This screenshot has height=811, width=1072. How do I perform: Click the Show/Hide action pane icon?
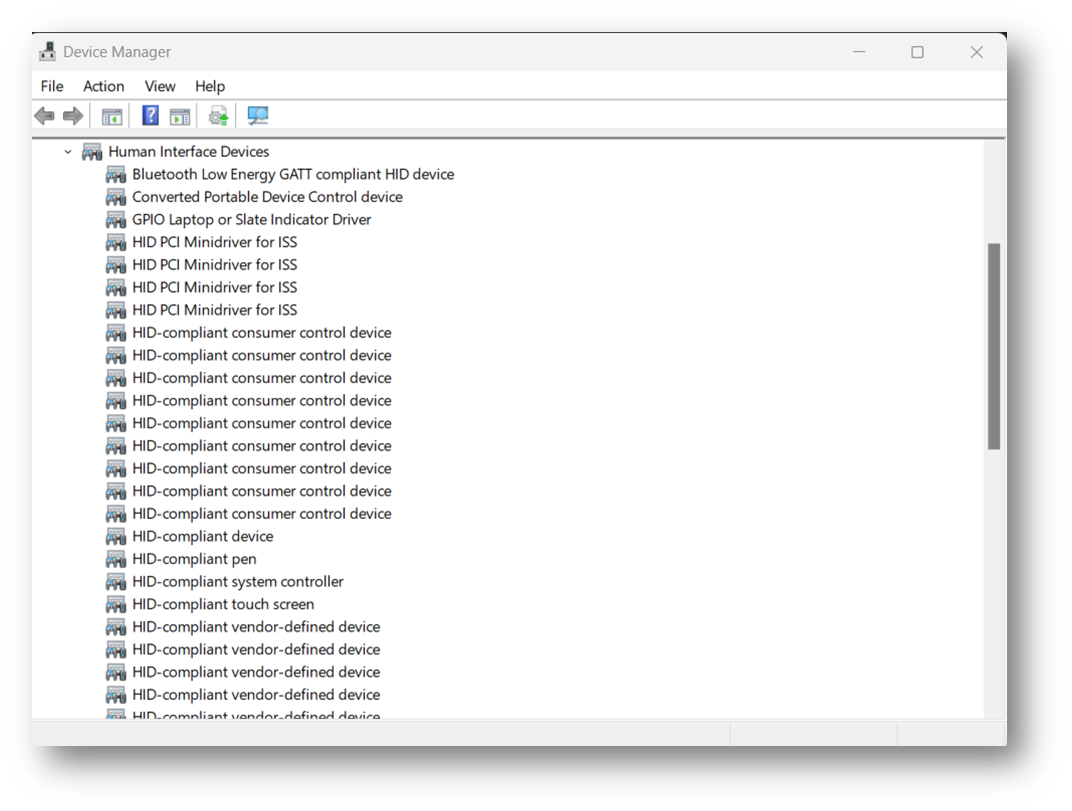click(x=181, y=115)
